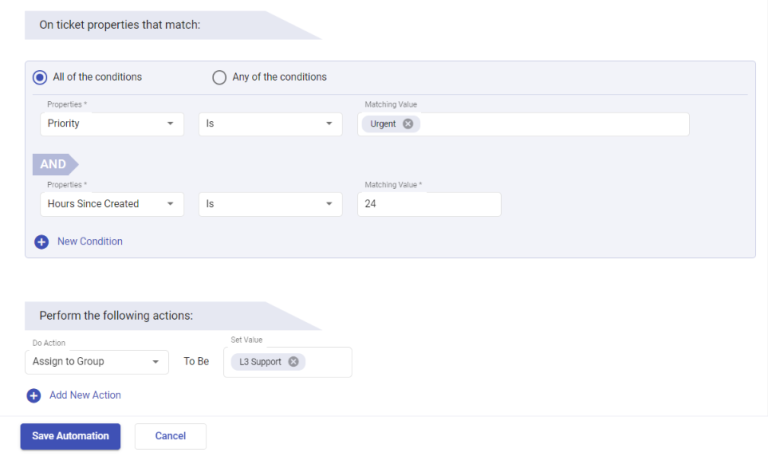Select All of the conditions radio button

40,77
